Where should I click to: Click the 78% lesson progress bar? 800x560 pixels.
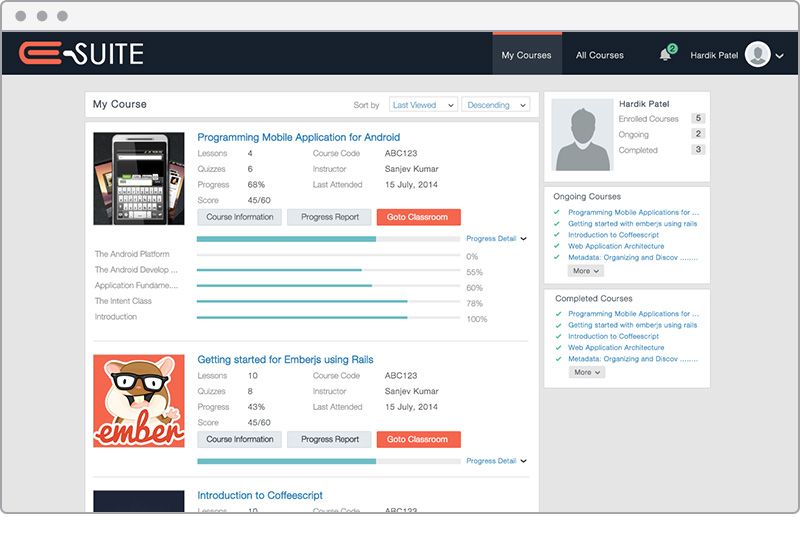(328, 301)
